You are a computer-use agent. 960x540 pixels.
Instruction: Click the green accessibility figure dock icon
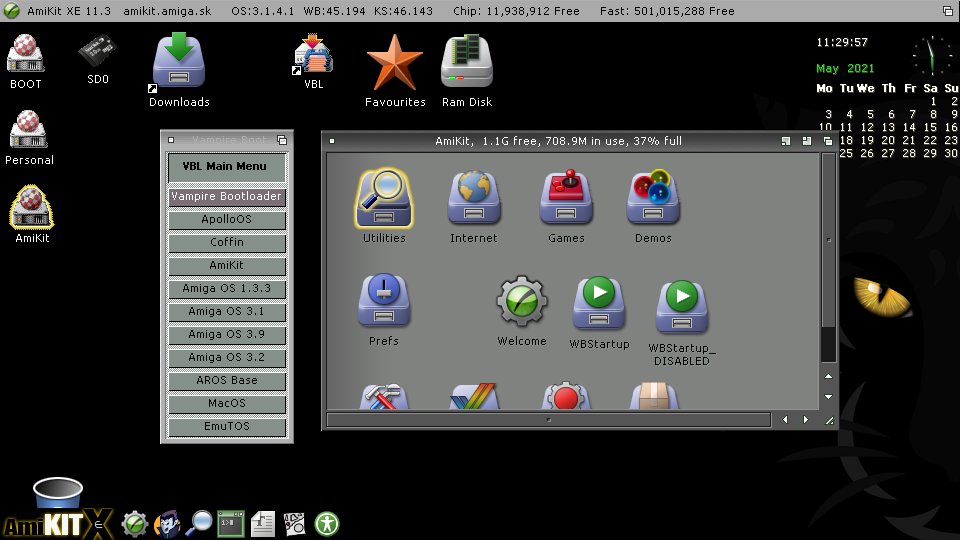coord(327,524)
